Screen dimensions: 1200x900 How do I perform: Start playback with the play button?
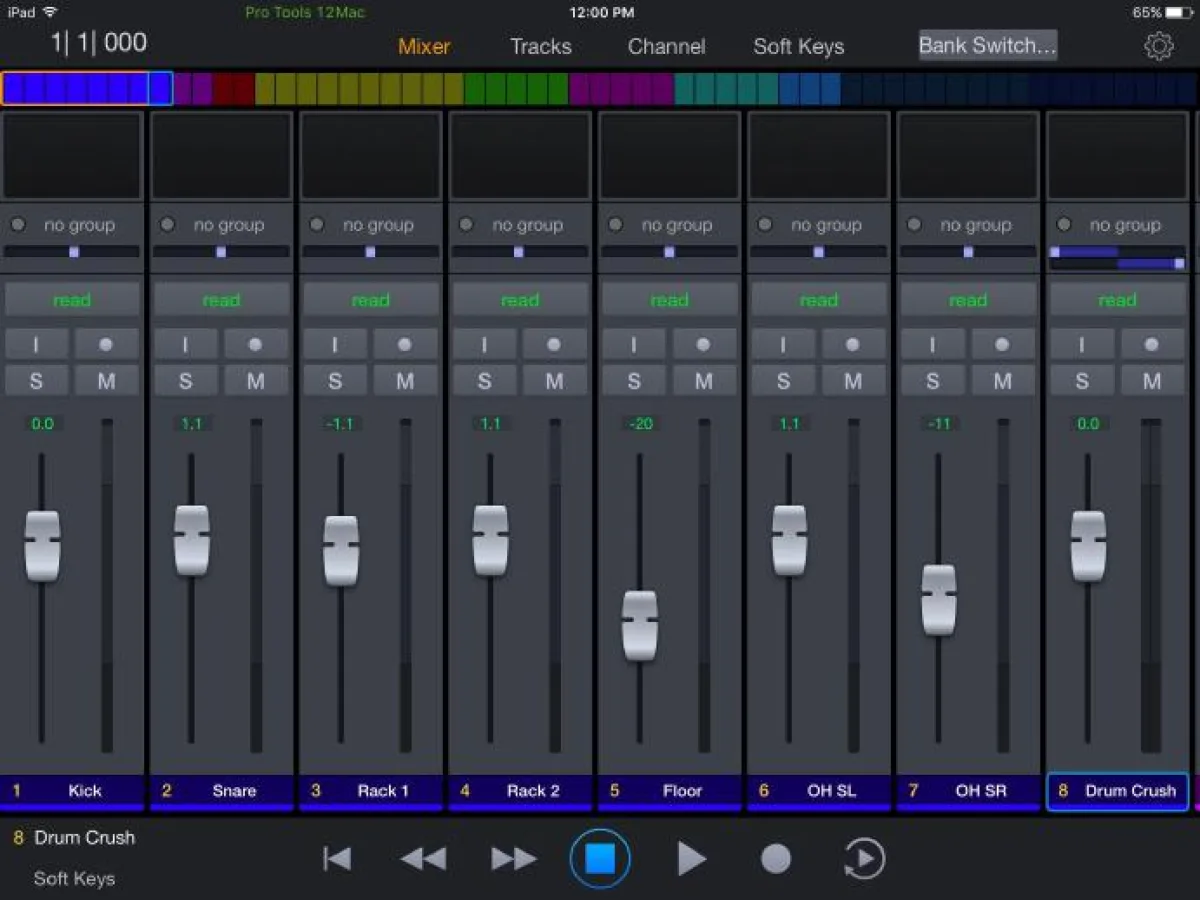click(x=691, y=858)
